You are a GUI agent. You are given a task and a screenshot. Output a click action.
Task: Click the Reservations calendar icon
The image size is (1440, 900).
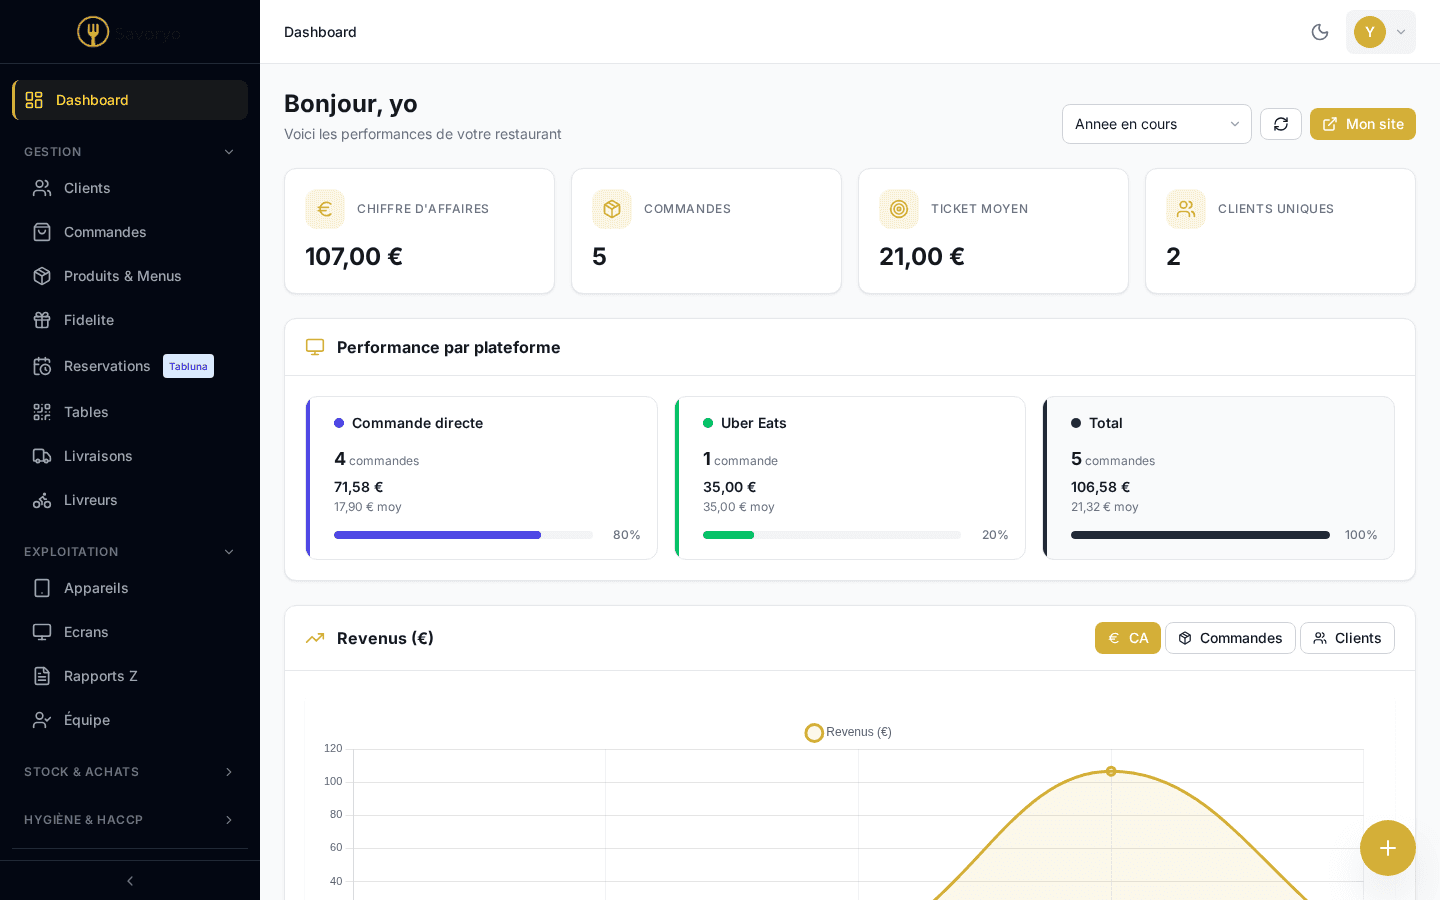[42, 366]
